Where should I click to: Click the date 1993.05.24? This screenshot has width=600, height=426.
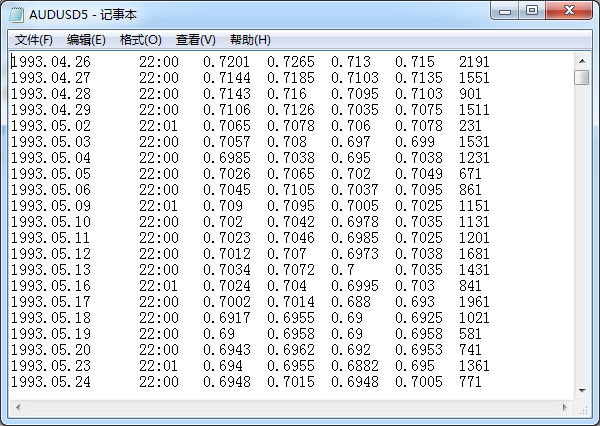[x=51, y=382]
